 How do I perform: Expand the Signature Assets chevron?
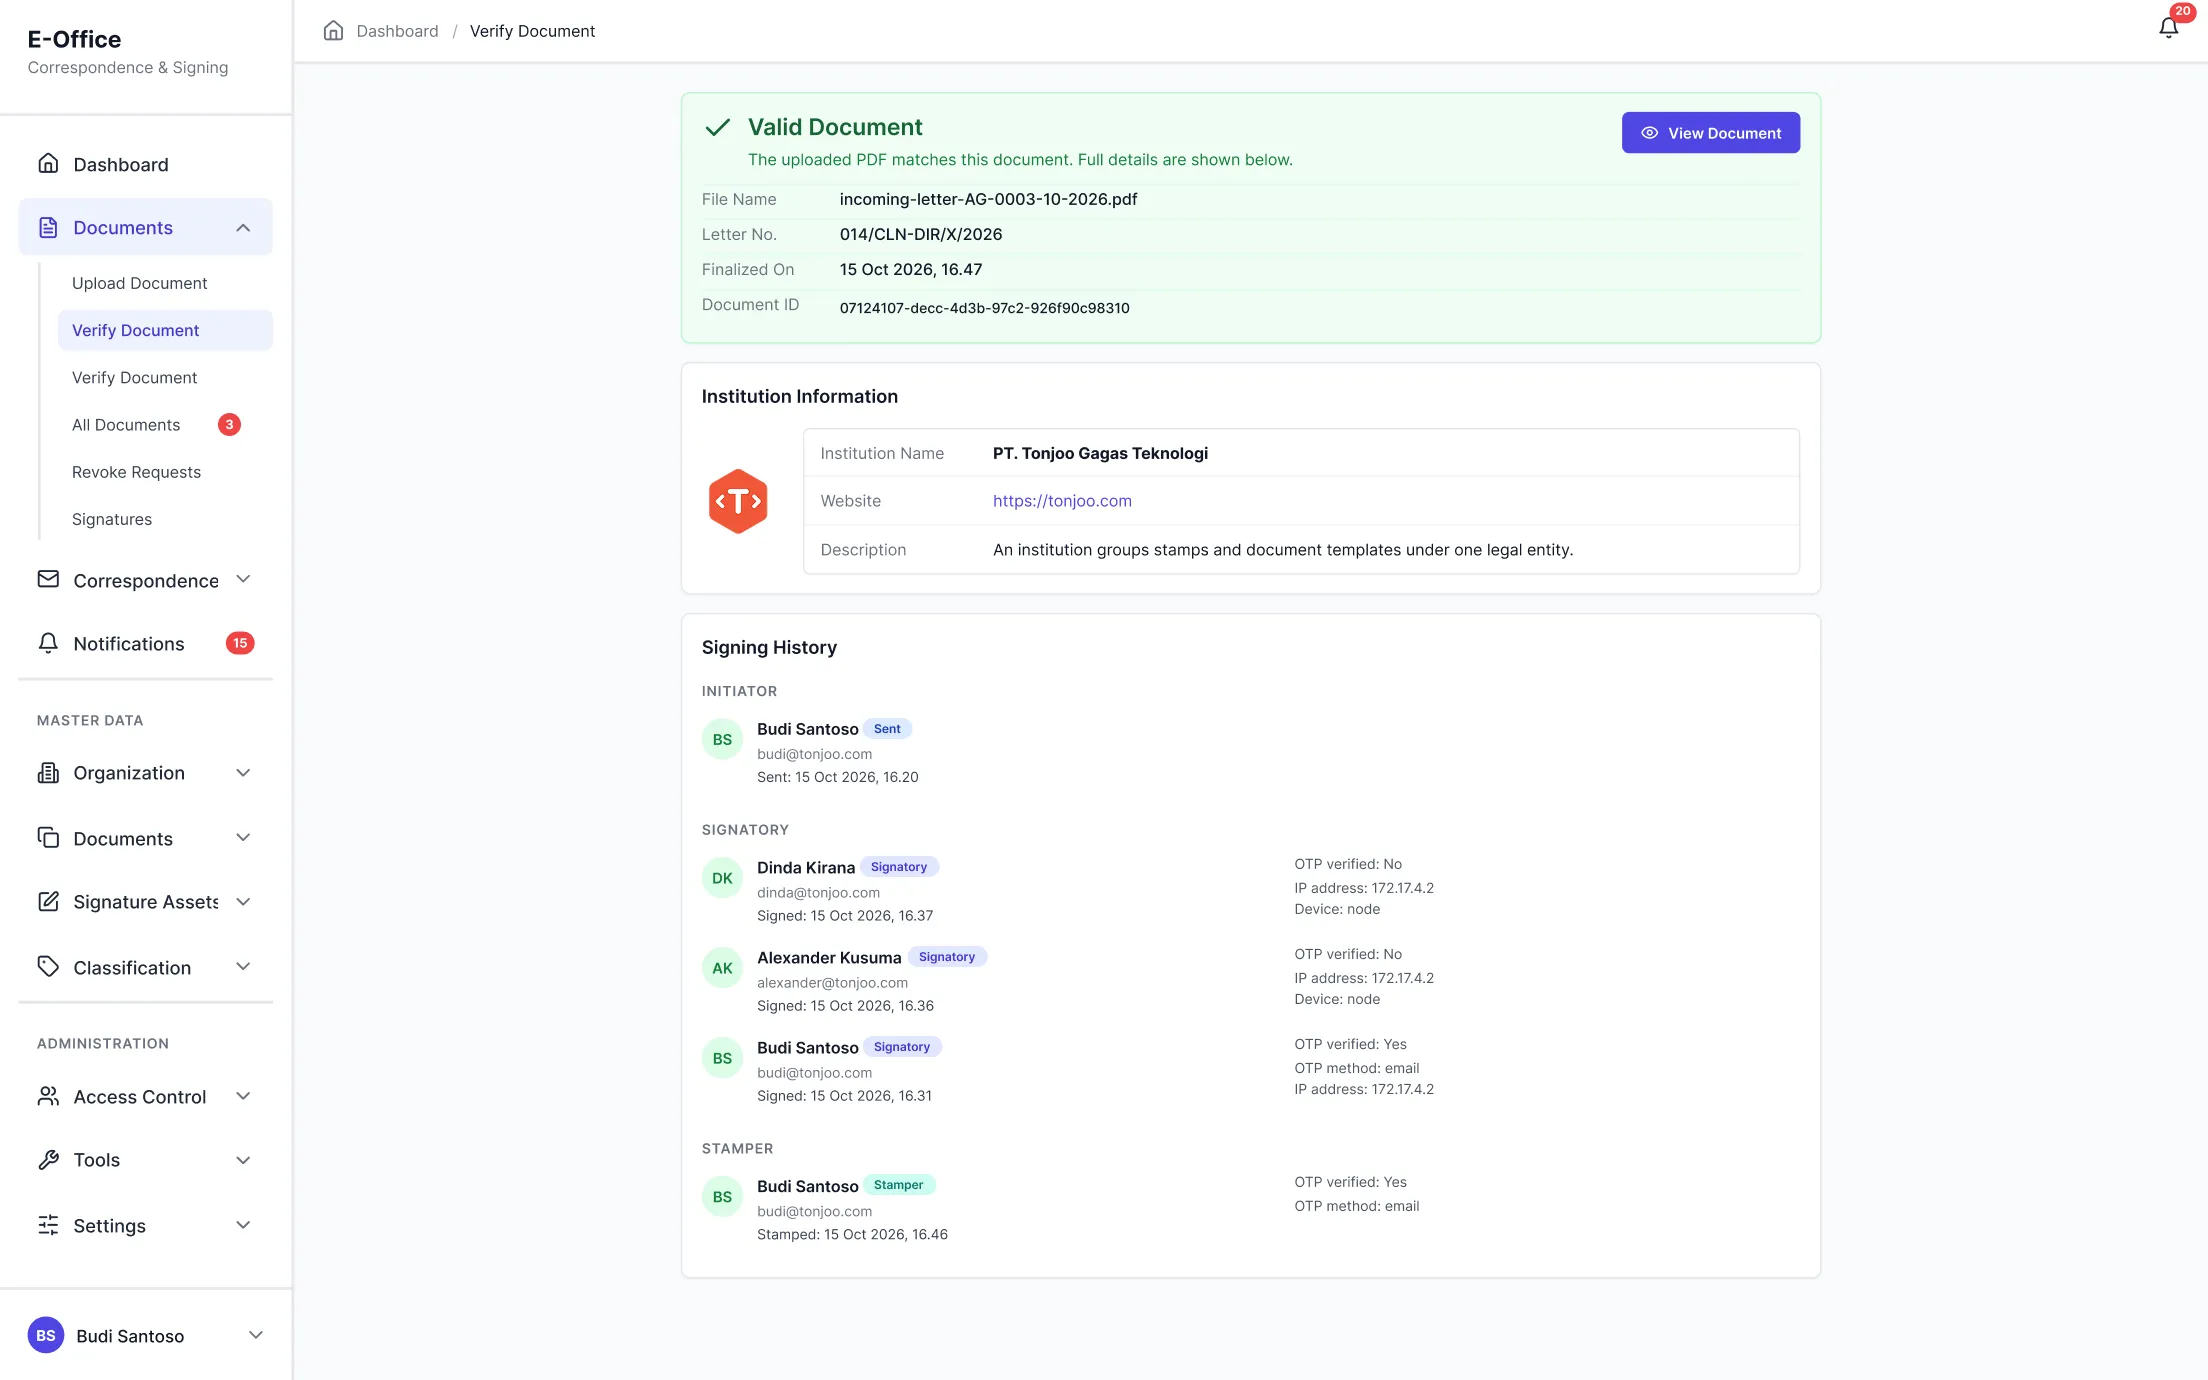pyautogui.click(x=243, y=901)
